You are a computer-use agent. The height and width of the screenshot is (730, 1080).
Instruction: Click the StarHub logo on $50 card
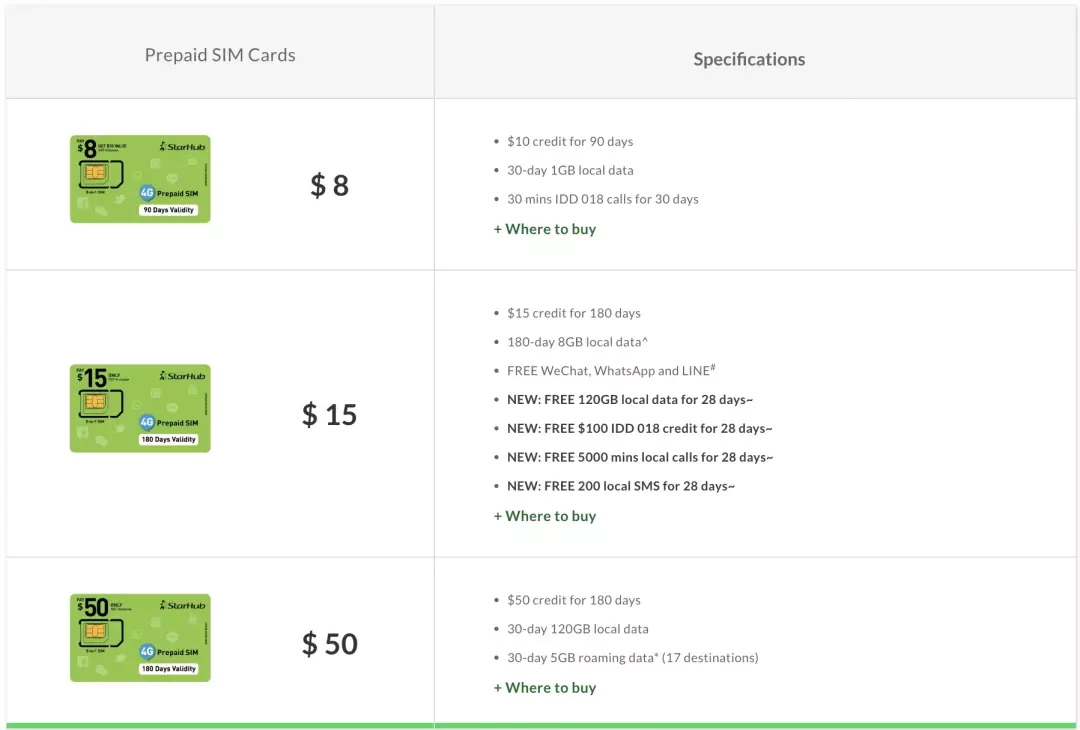(x=183, y=605)
